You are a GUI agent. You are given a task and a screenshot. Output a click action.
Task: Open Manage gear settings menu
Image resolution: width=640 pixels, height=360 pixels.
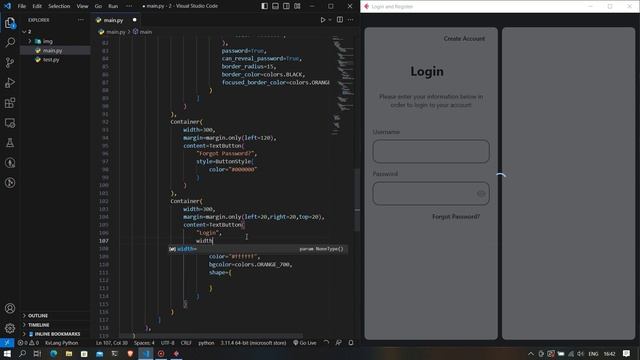[x=10, y=328]
